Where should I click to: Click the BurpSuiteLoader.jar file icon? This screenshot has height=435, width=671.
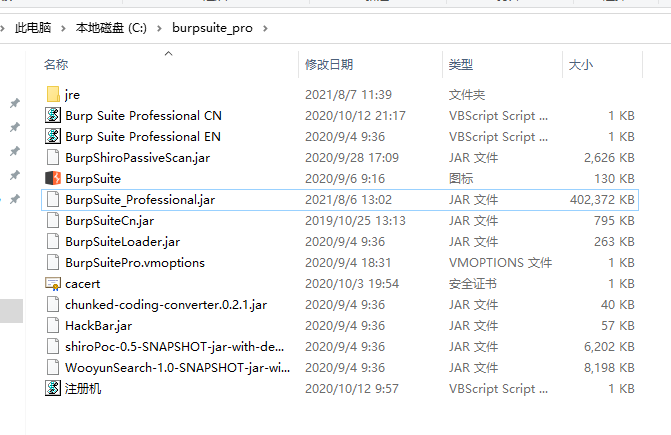(53, 241)
